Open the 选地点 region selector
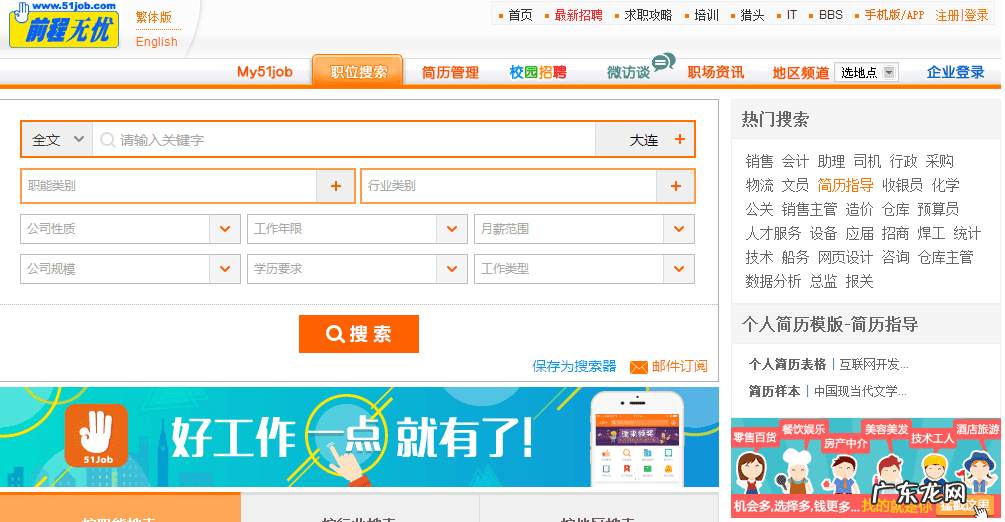 tap(866, 72)
